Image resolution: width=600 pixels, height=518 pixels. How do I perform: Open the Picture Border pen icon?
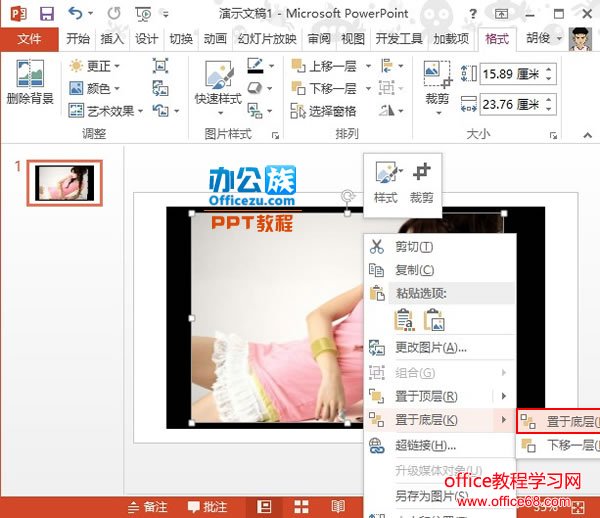[255, 66]
